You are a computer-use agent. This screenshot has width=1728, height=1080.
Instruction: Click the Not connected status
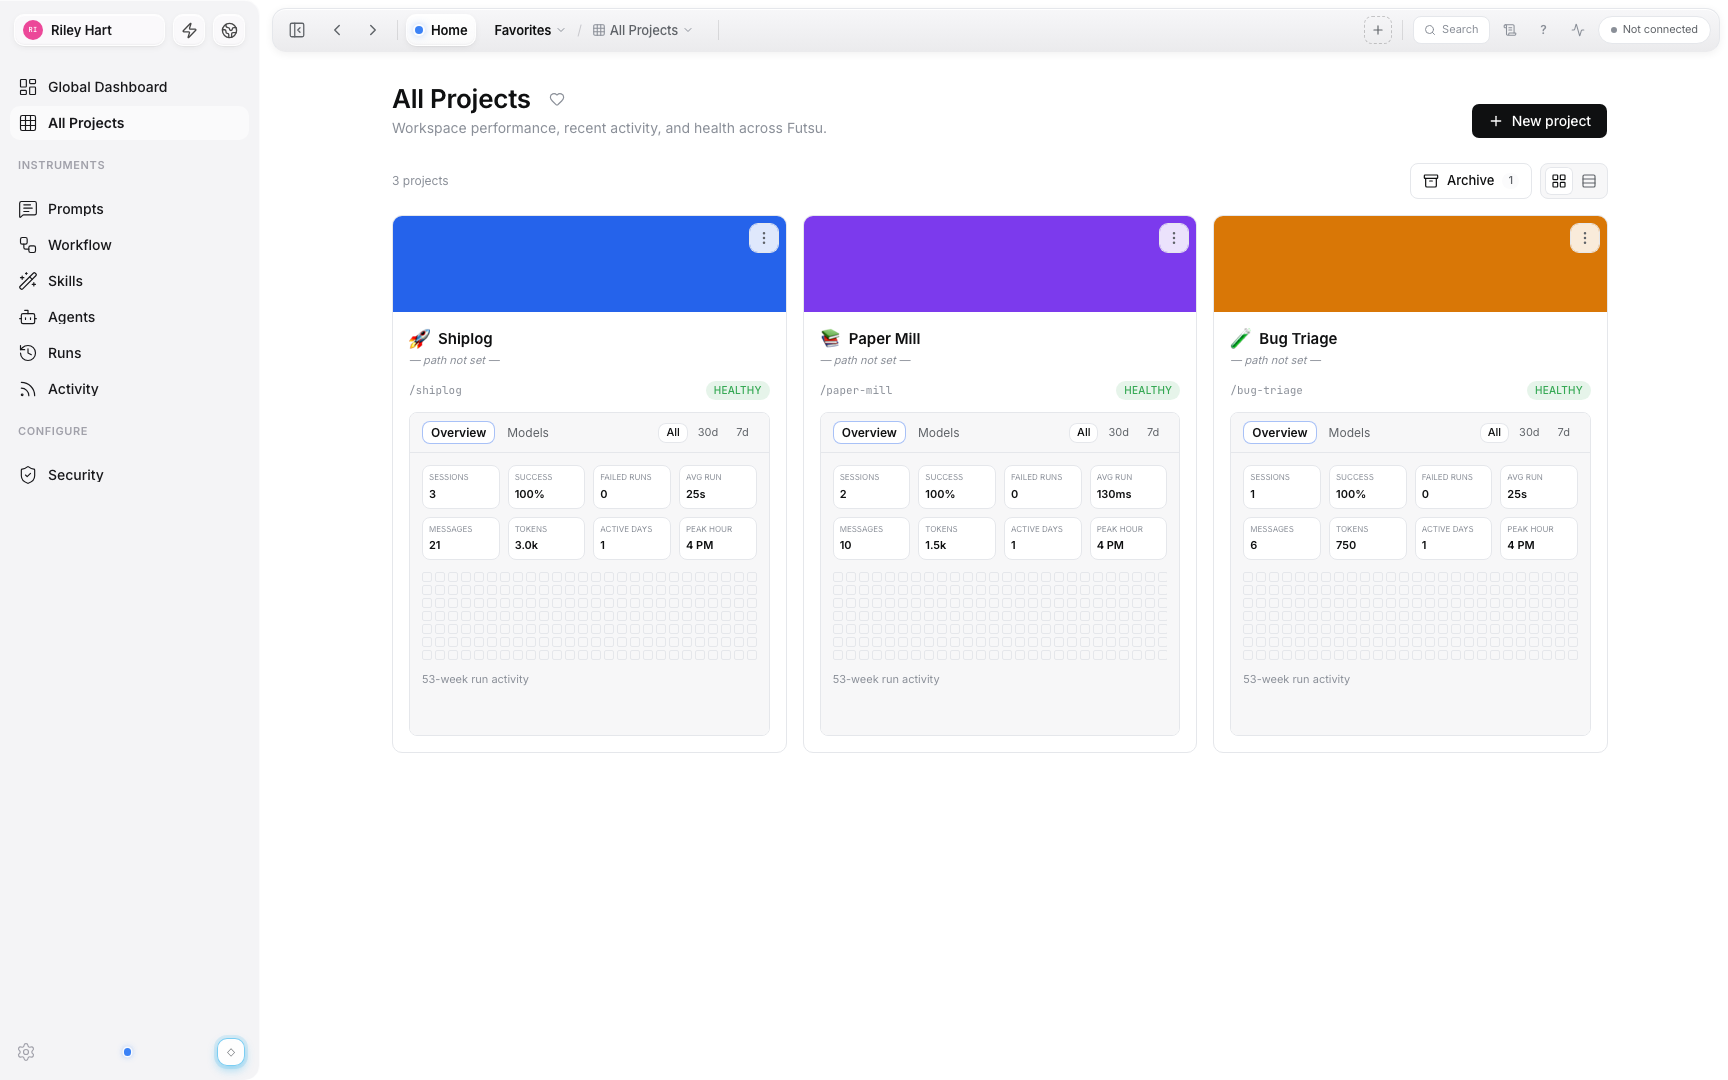[x=1654, y=30]
